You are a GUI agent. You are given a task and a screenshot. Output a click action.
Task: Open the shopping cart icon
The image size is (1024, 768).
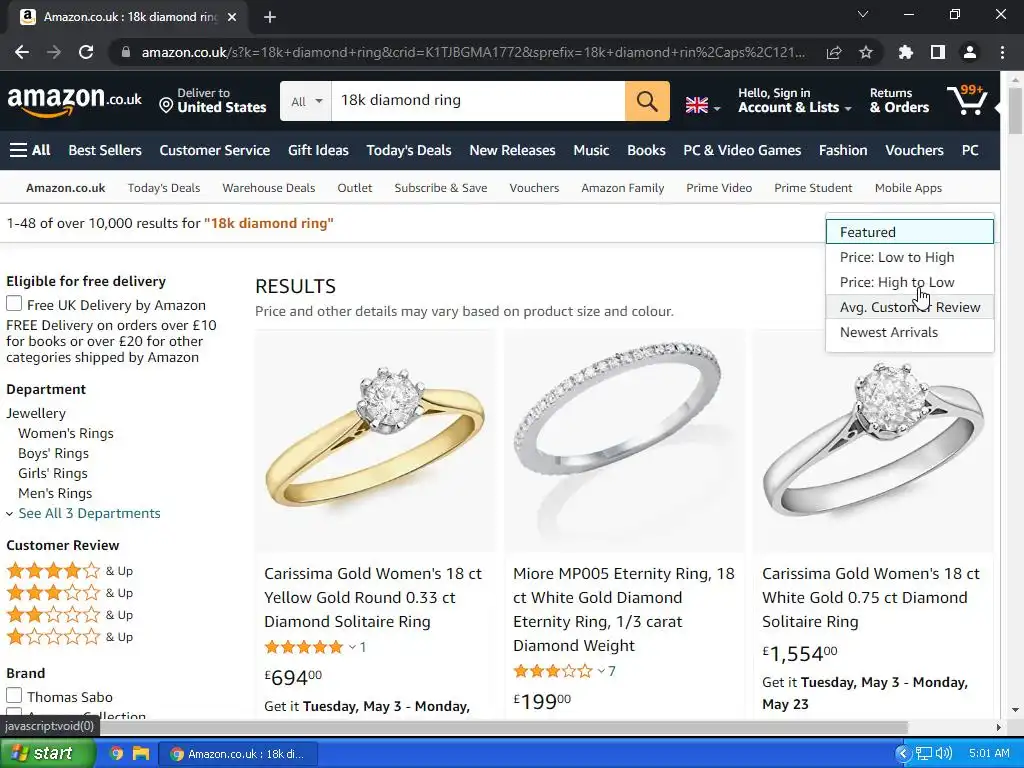[967, 100]
